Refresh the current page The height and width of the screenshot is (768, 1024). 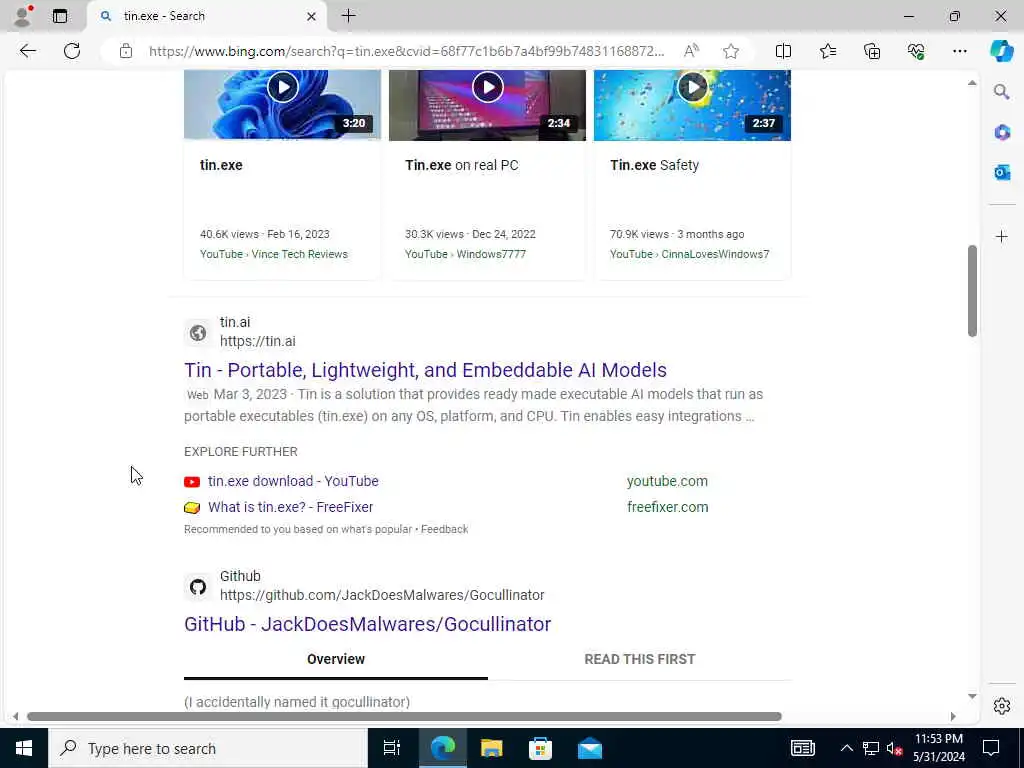(72, 51)
